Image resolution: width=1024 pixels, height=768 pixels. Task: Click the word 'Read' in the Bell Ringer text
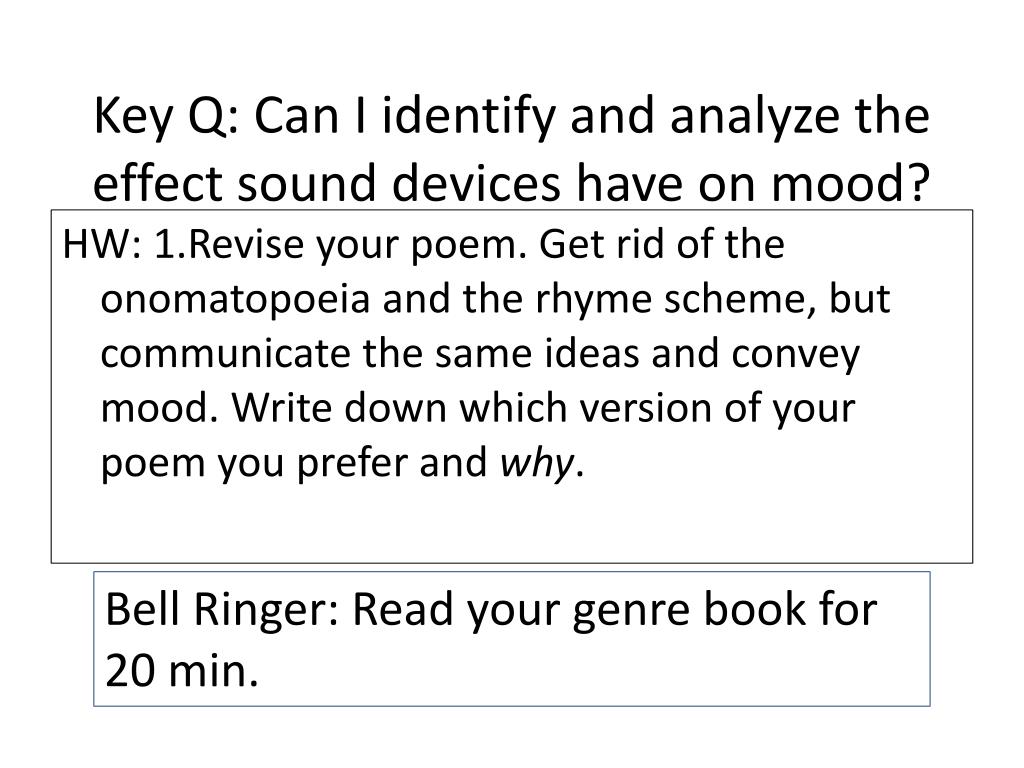(403, 609)
